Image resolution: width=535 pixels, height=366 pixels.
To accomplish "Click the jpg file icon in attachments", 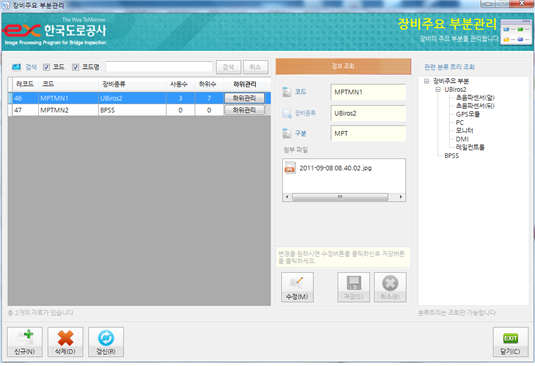I will pos(290,168).
